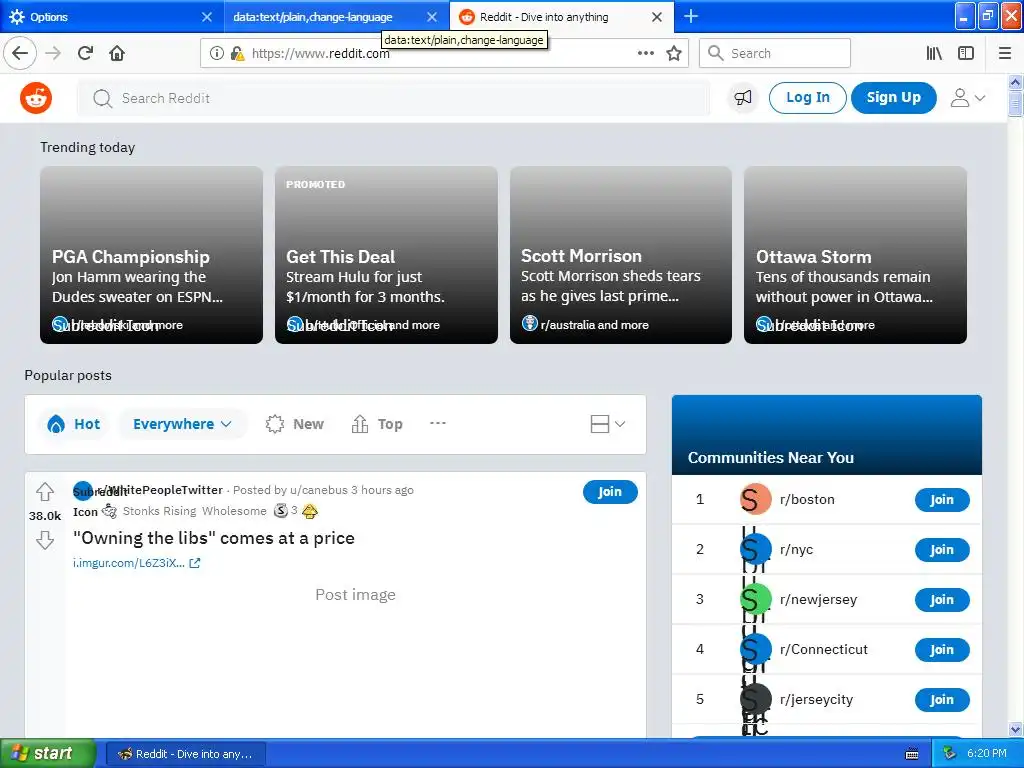Viewport: 1024px width, 768px height.
Task: Click the u/canebus username link
Action: coord(319,490)
